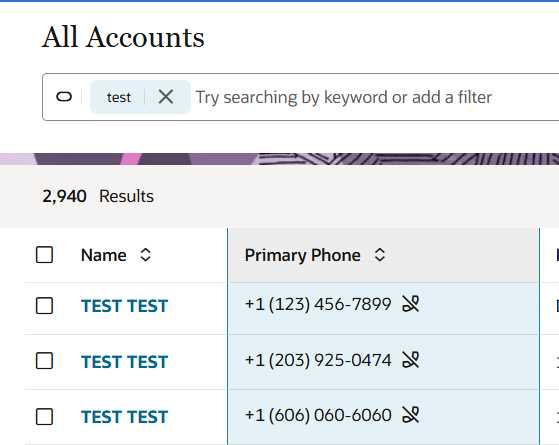Select all accounts with header checkbox
The width and height of the screenshot is (559, 445).
(x=45, y=255)
